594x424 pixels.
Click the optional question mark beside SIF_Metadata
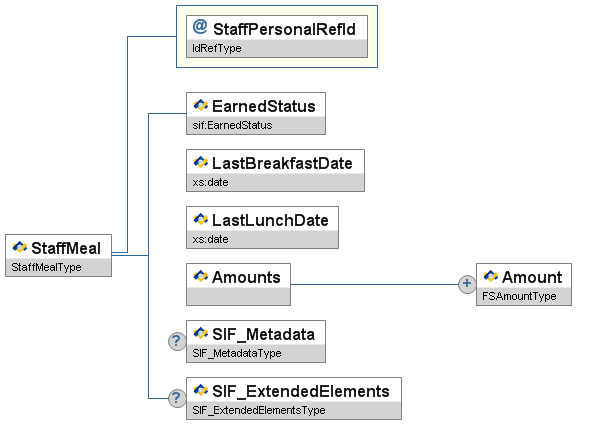pos(177,341)
